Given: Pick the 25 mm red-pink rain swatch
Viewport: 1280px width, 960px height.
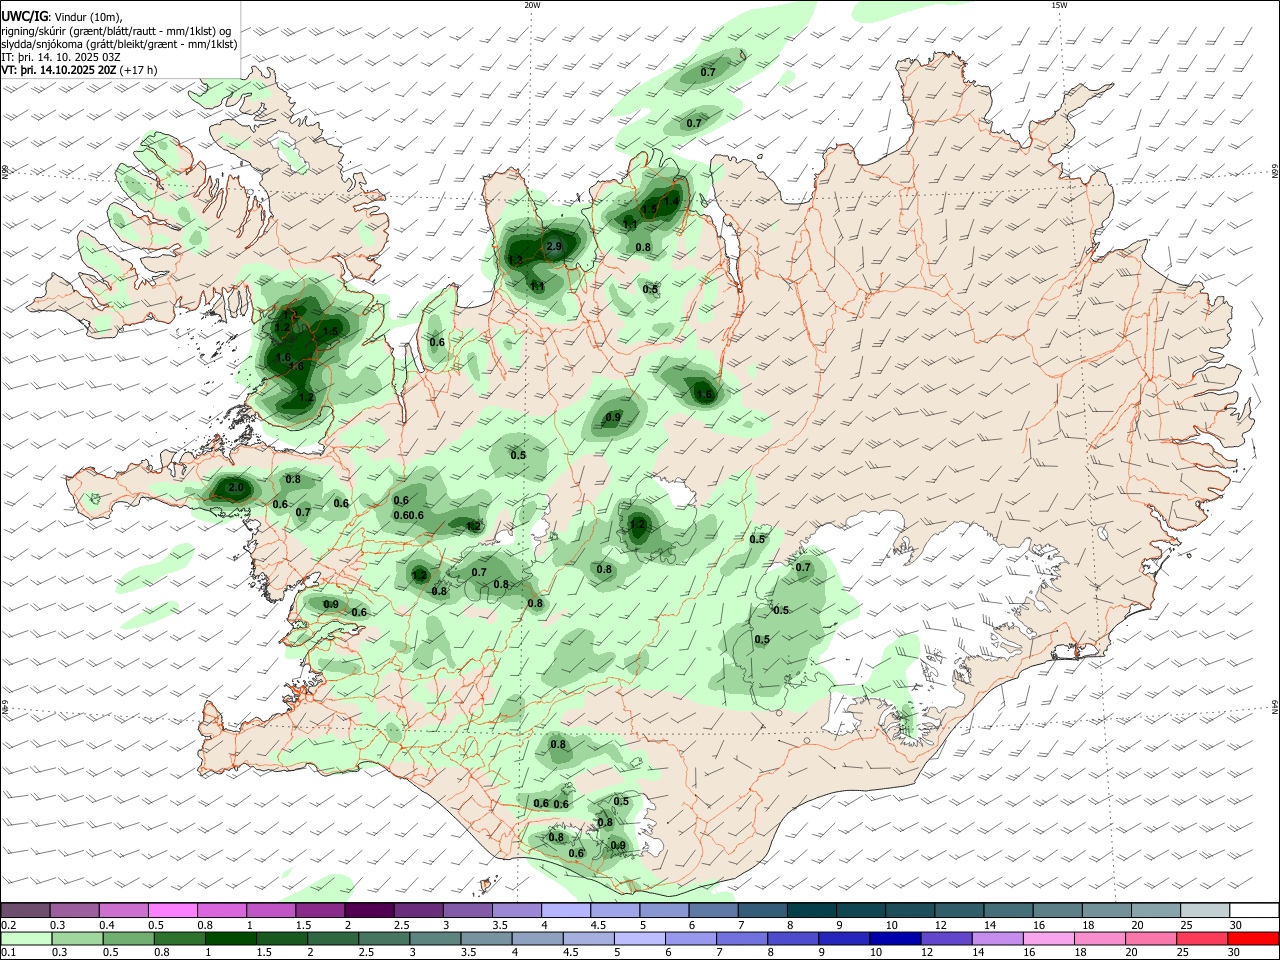Looking at the screenshot, I should tap(1201, 938).
